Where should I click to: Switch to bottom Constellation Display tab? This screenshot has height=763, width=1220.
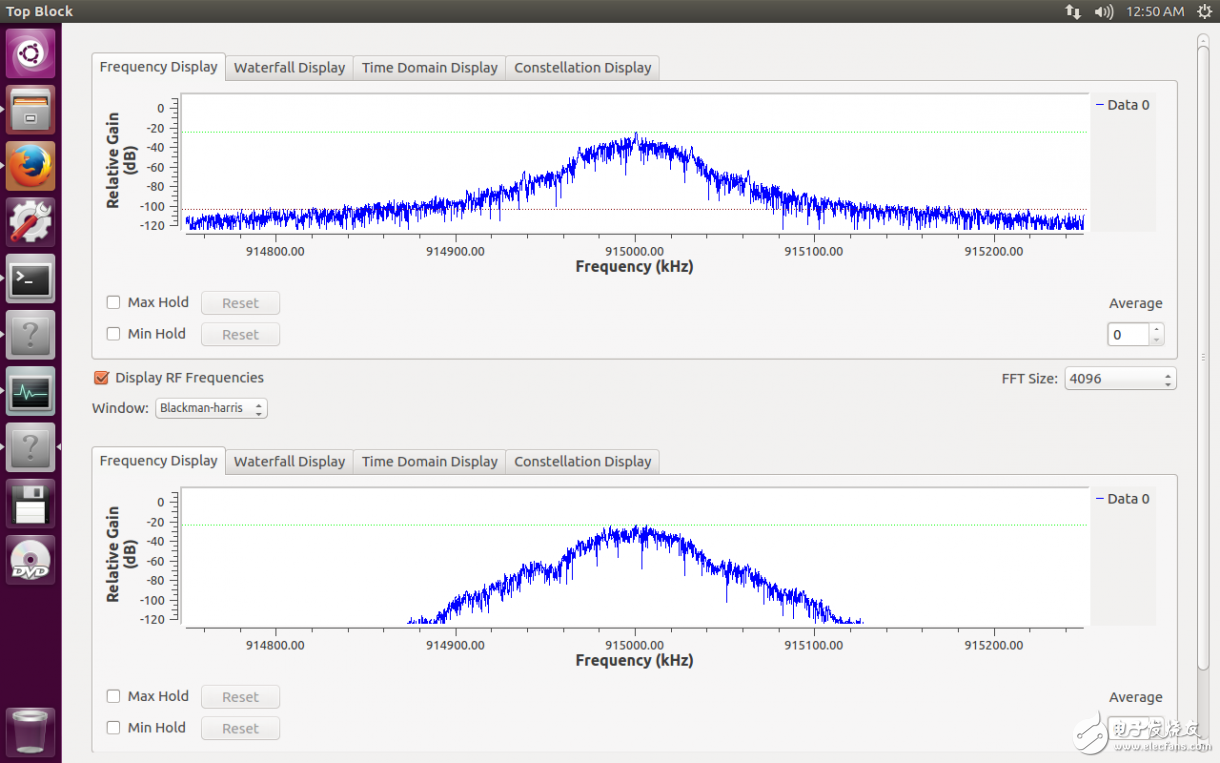582,462
